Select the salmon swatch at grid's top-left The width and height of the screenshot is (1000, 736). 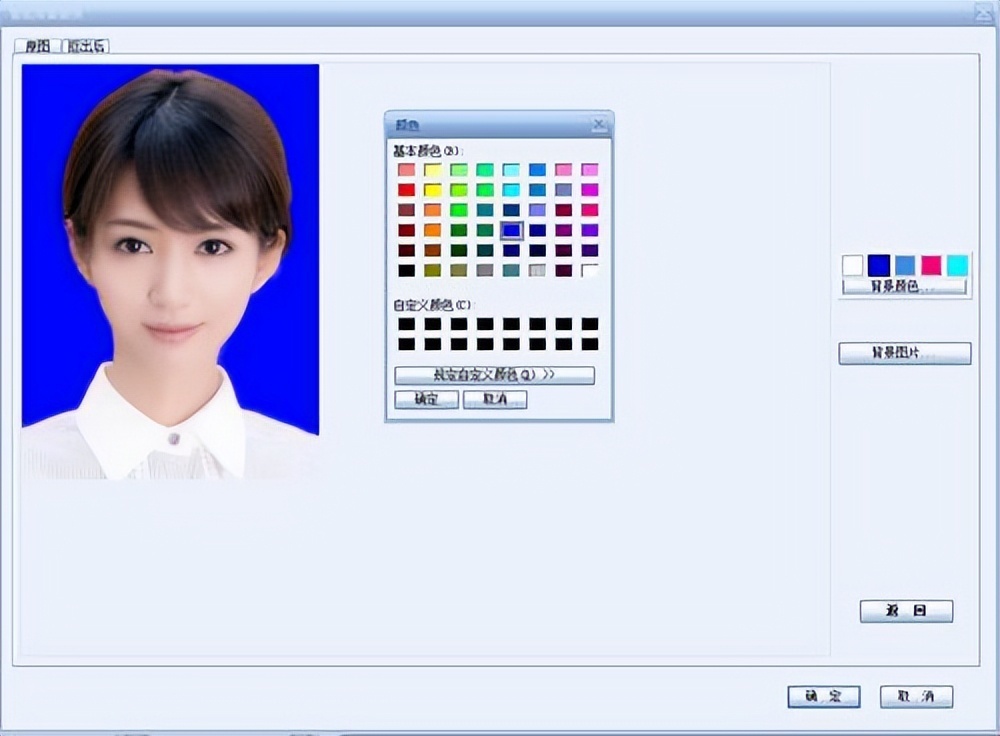pyautogui.click(x=406, y=170)
